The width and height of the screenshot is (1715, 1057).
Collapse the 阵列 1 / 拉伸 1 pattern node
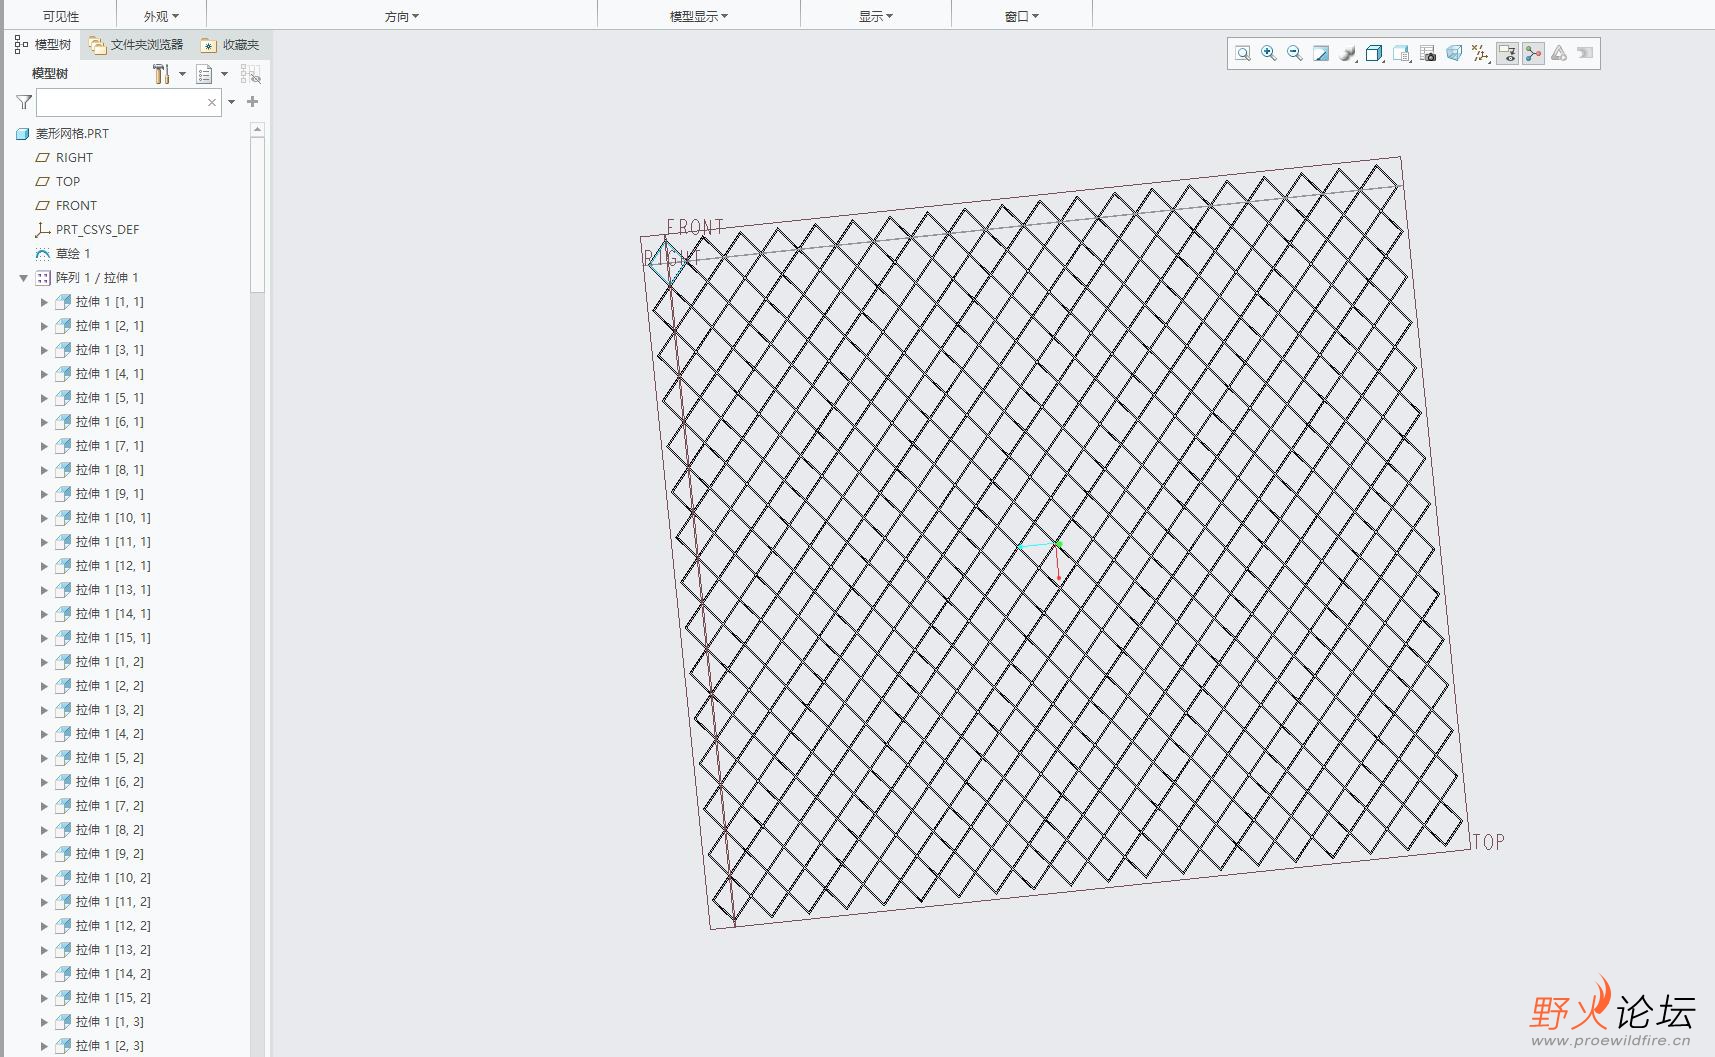click(x=24, y=278)
